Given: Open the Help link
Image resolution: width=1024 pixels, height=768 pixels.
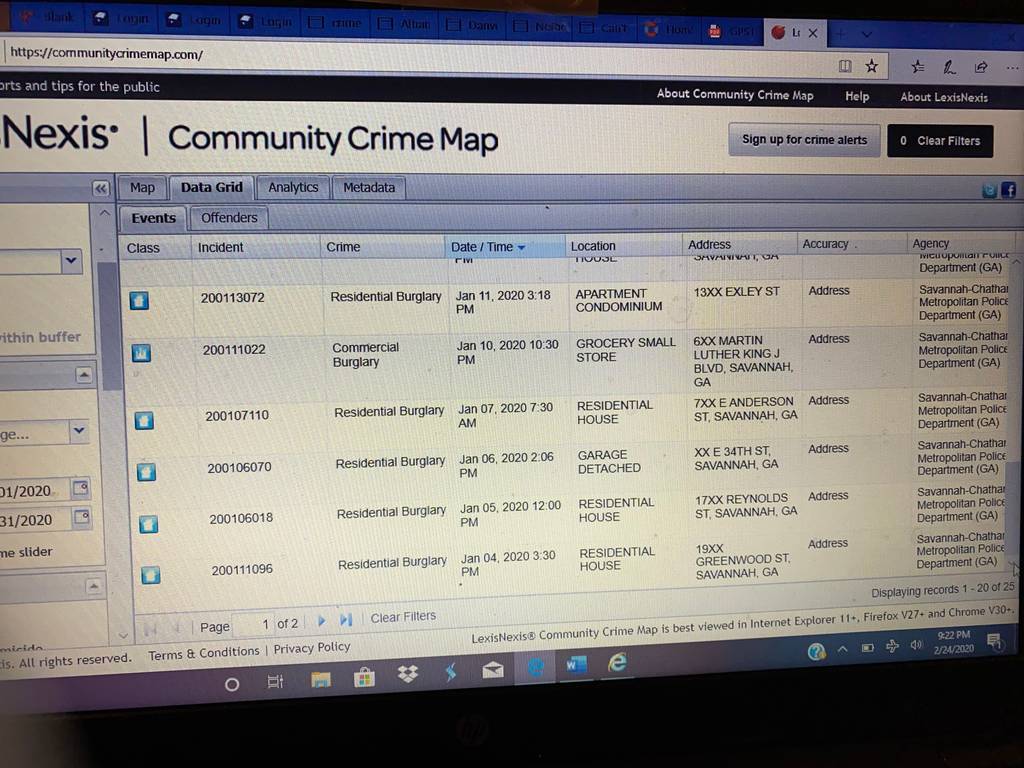Looking at the screenshot, I should (x=857, y=97).
